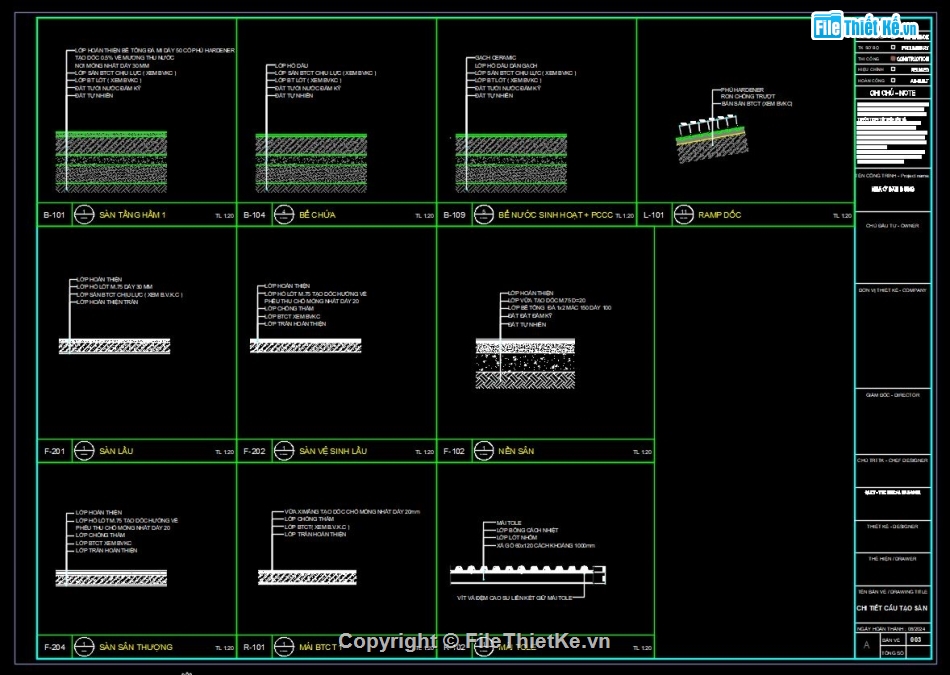Screen dimensions: 950x675
Task: Click the 'SÀN TẦNG HẦM 1' title text
Action: click(132, 214)
